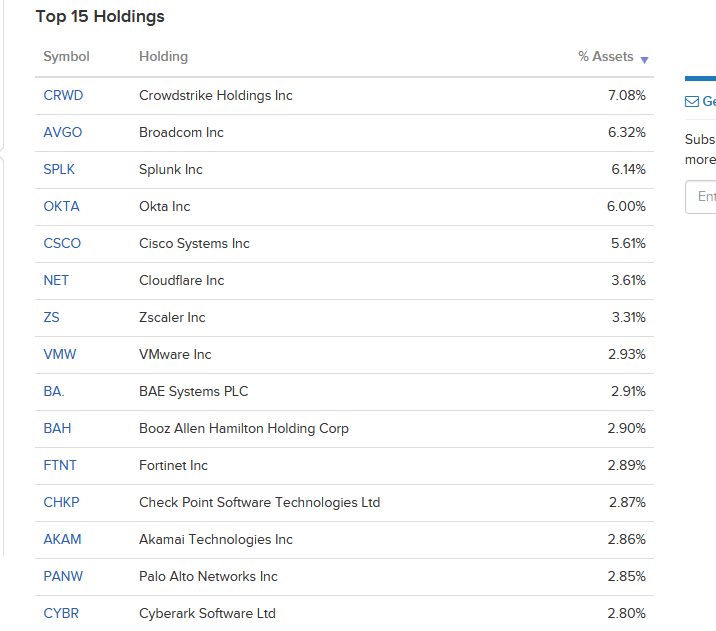Screen dimensions: 716x631
Task: Select Booz Allen Hamilton Holding Corp text
Action: [x=244, y=428]
